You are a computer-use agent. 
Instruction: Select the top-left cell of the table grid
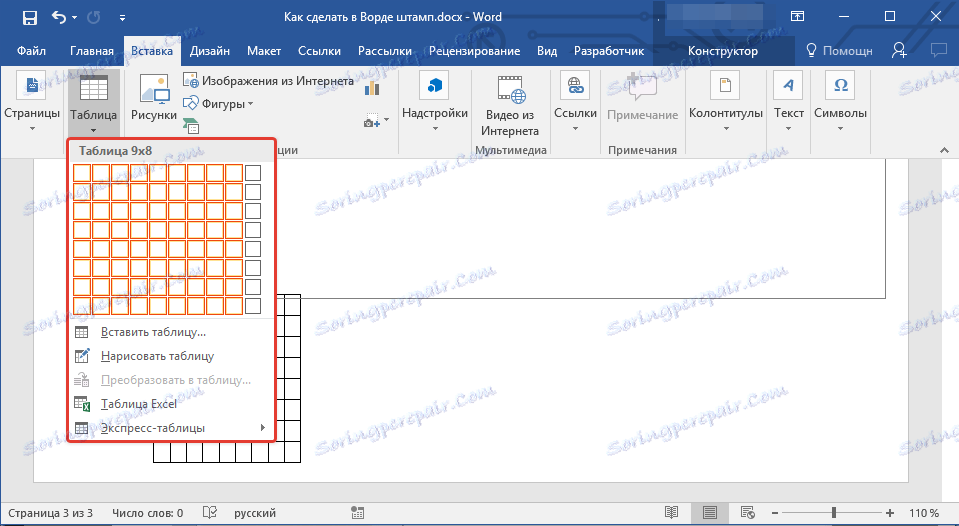[82, 173]
